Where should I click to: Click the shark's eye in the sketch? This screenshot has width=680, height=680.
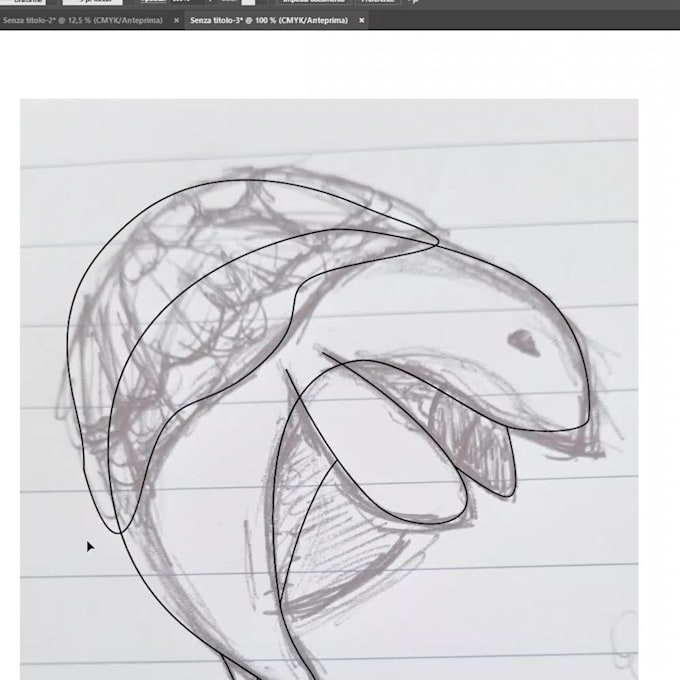(x=523, y=342)
